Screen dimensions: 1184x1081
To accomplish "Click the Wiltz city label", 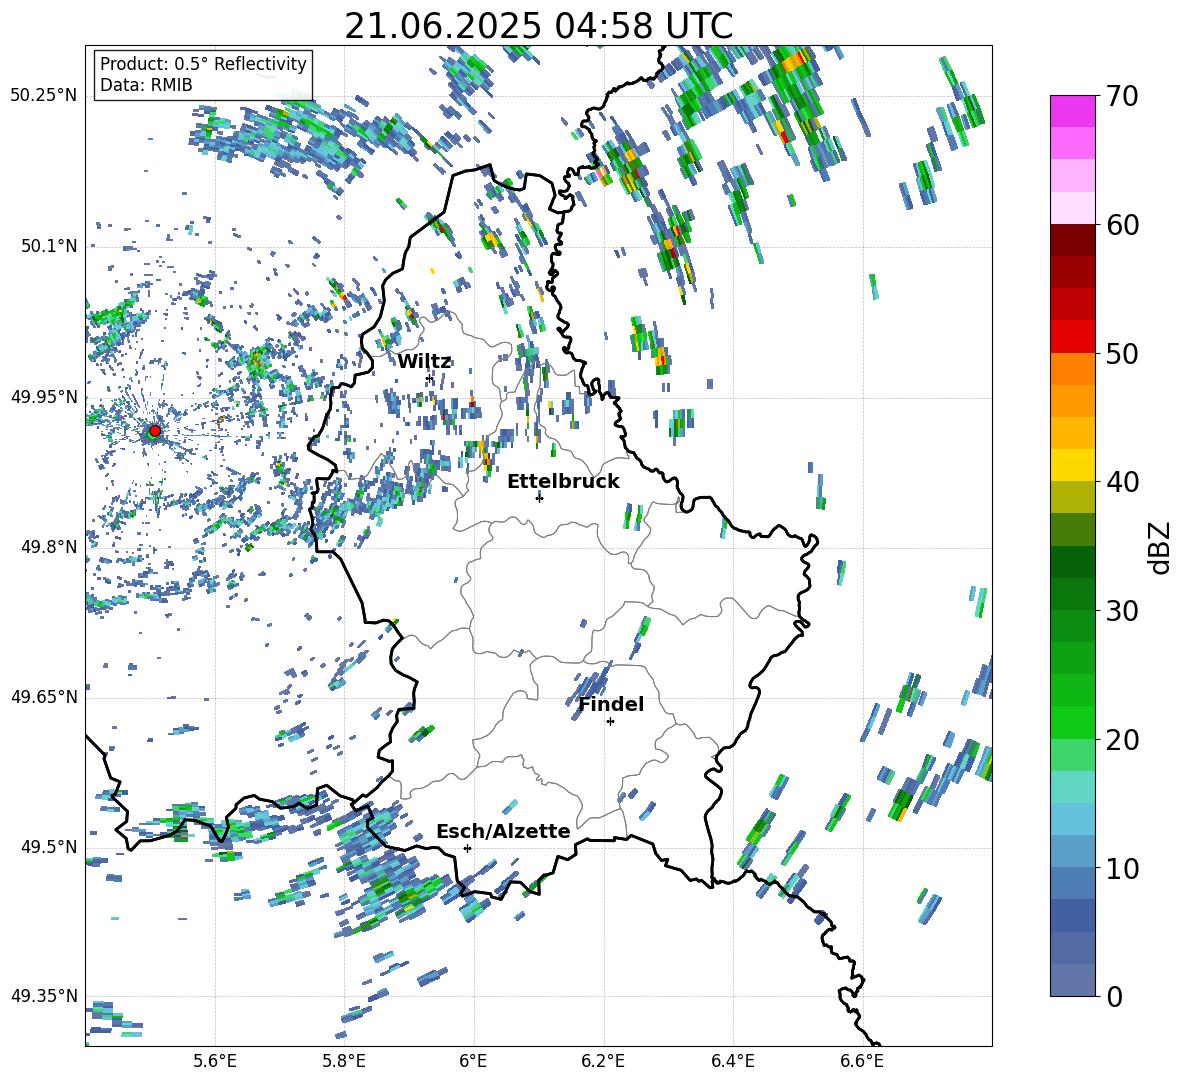I will (x=424, y=361).
